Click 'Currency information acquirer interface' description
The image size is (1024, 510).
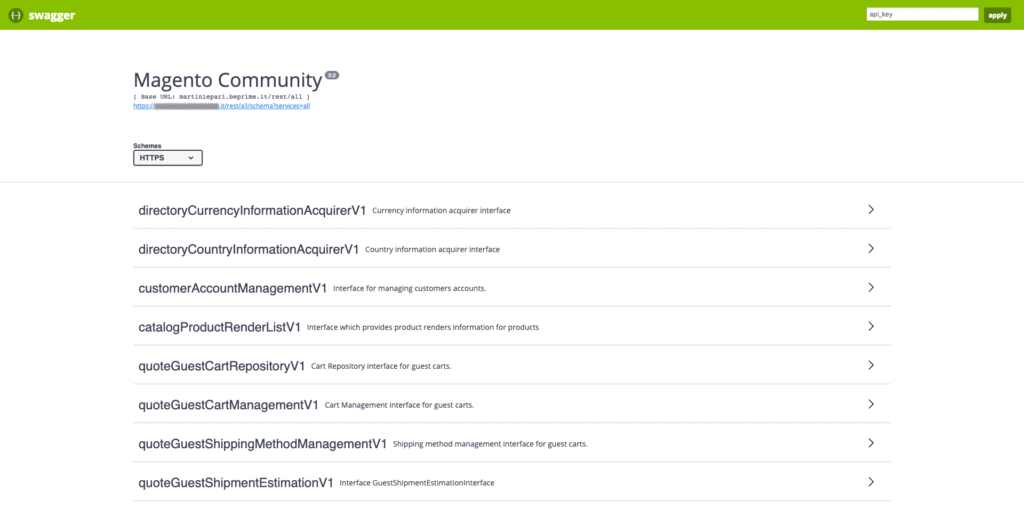441,211
